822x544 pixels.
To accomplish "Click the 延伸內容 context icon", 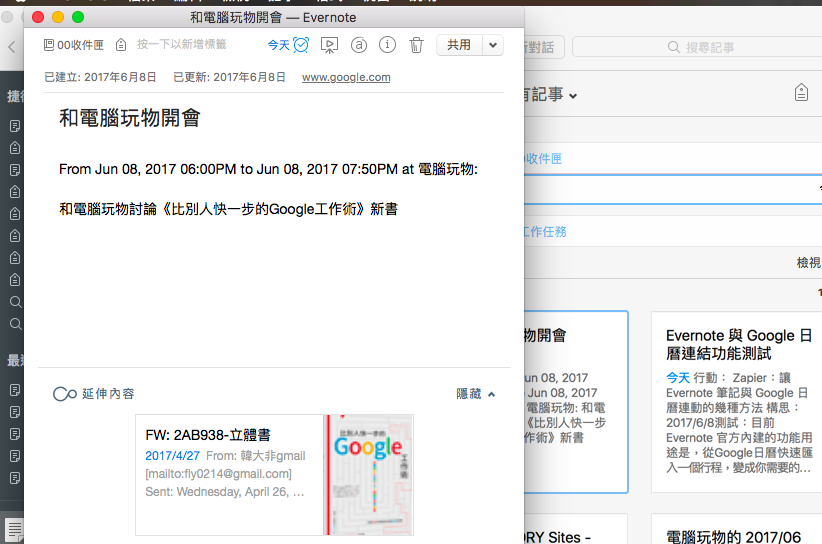I will pos(65,394).
